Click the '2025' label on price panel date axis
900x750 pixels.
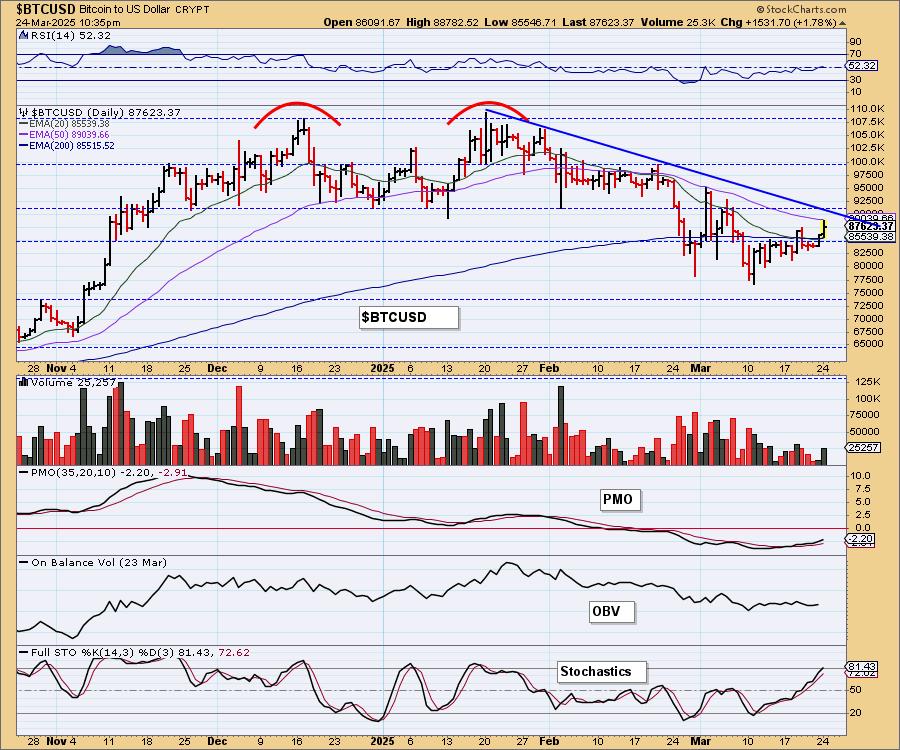pos(382,368)
